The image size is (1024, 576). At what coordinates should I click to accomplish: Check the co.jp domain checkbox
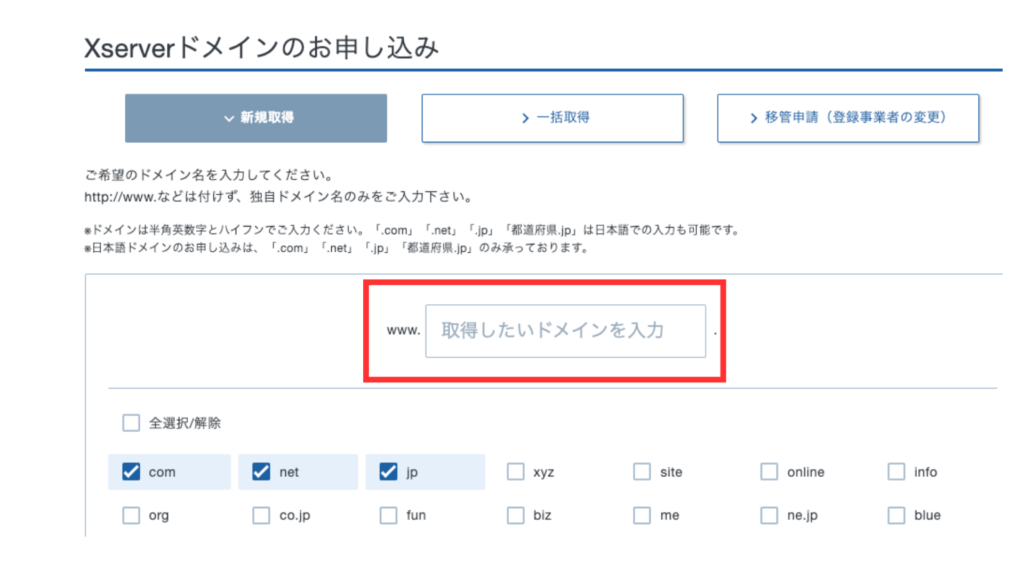point(261,515)
